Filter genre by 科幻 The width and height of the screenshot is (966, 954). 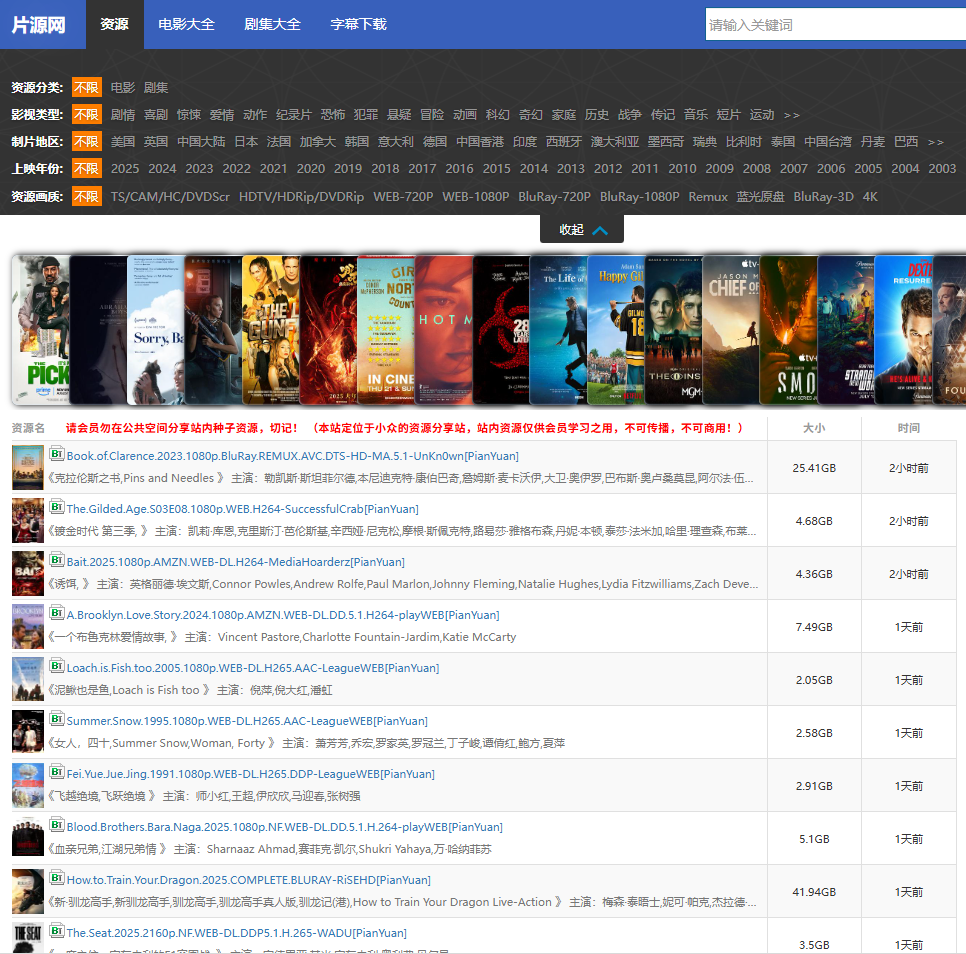click(497, 115)
